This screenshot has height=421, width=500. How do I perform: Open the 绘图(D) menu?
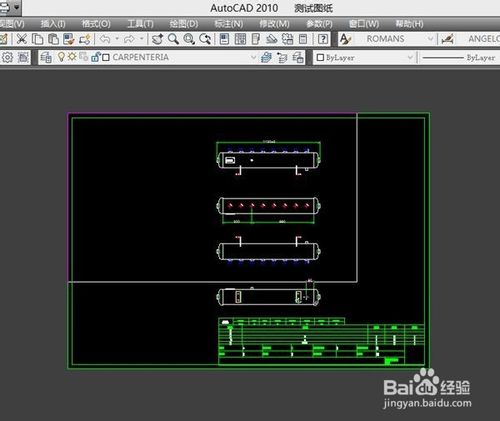pos(184,24)
